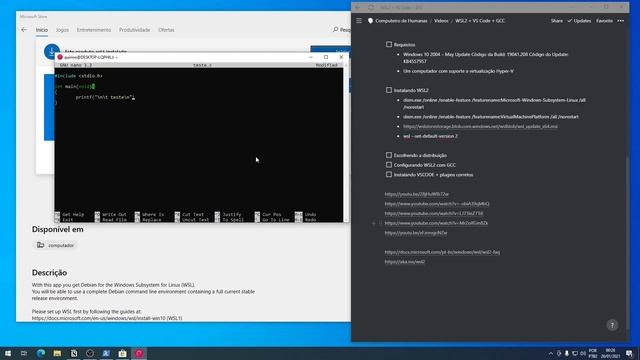
Task: Open Task View on the taskbar
Action: click(x=24, y=353)
